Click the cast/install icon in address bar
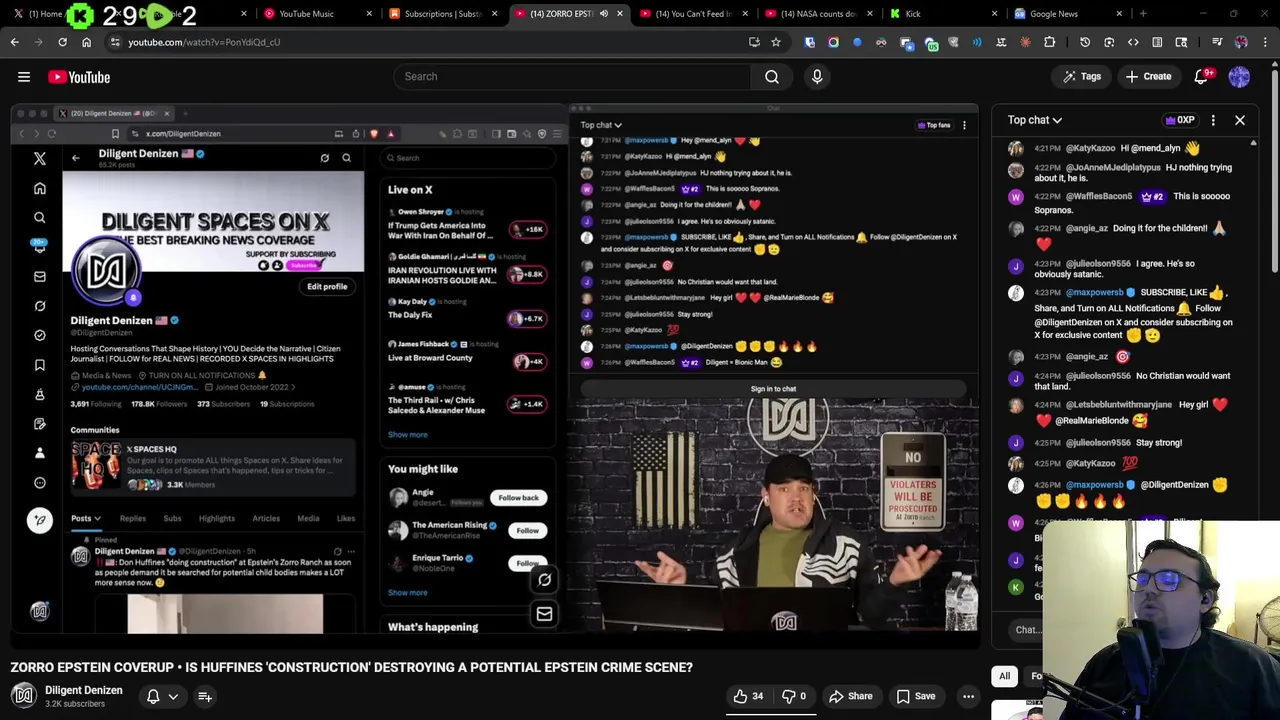 [x=754, y=42]
